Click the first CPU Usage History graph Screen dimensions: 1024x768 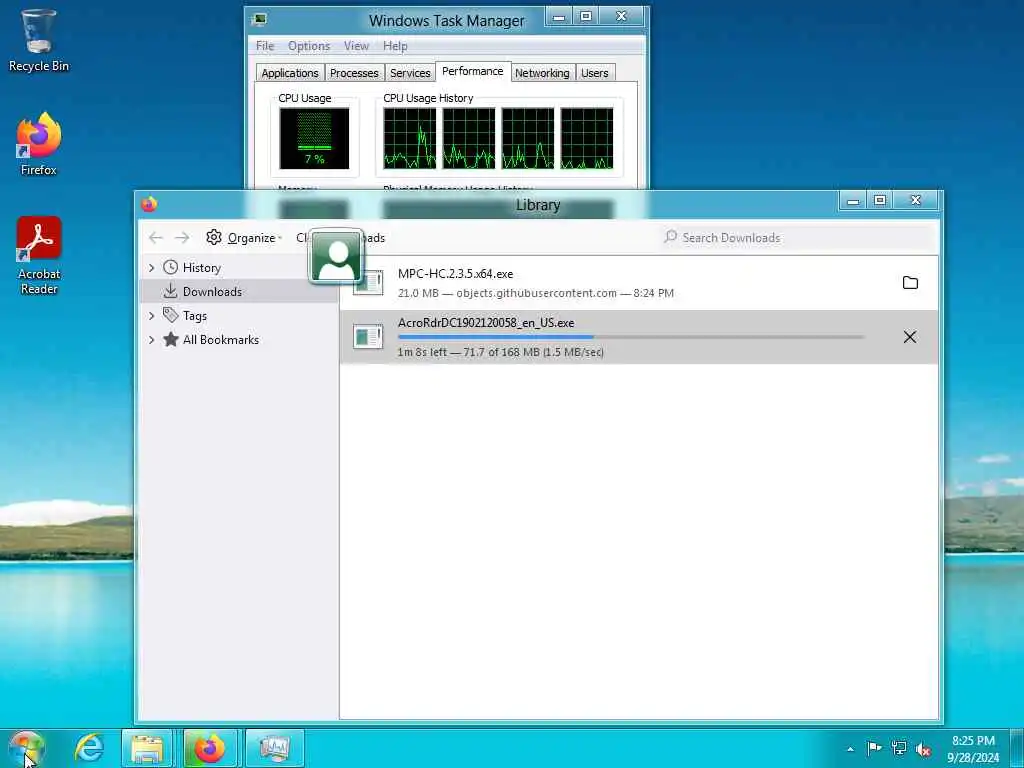pos(409,138)
